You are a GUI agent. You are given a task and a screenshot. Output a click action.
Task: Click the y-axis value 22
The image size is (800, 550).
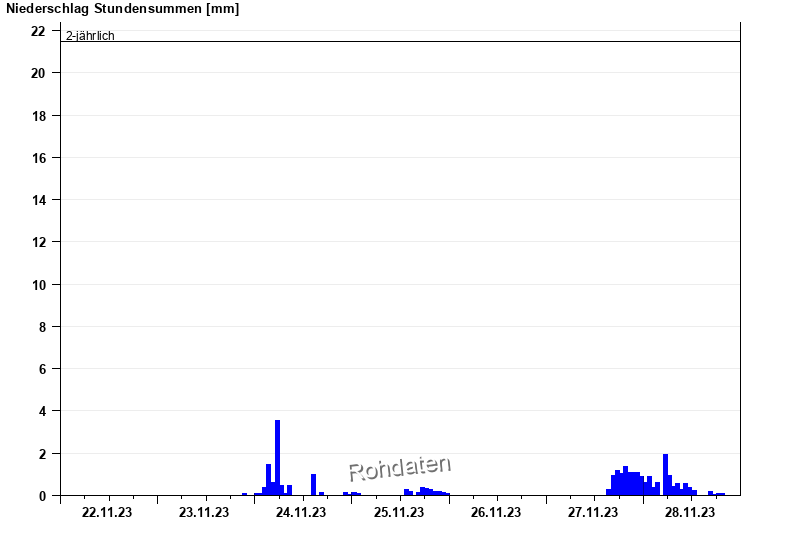pyautogui.click(x=39, y=31)
